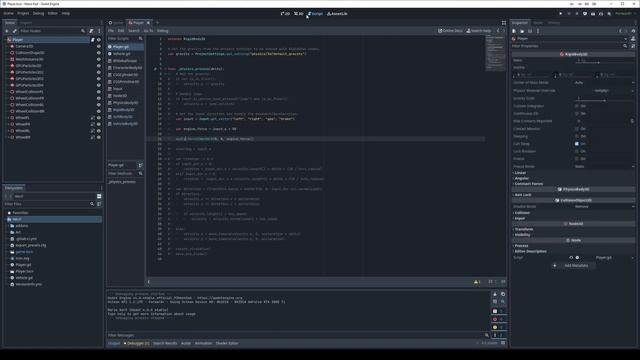Expand the WheelFL tree node

[9, 118]
